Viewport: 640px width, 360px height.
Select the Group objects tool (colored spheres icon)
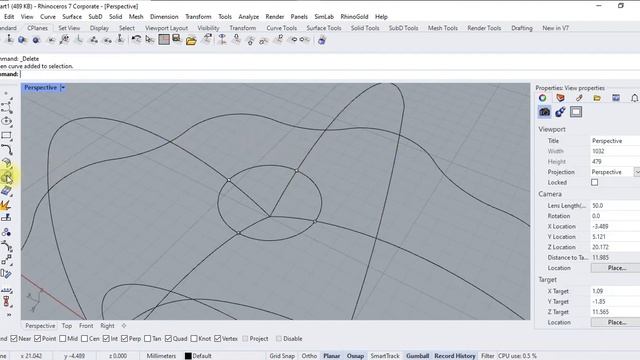(x=6, y=232)
